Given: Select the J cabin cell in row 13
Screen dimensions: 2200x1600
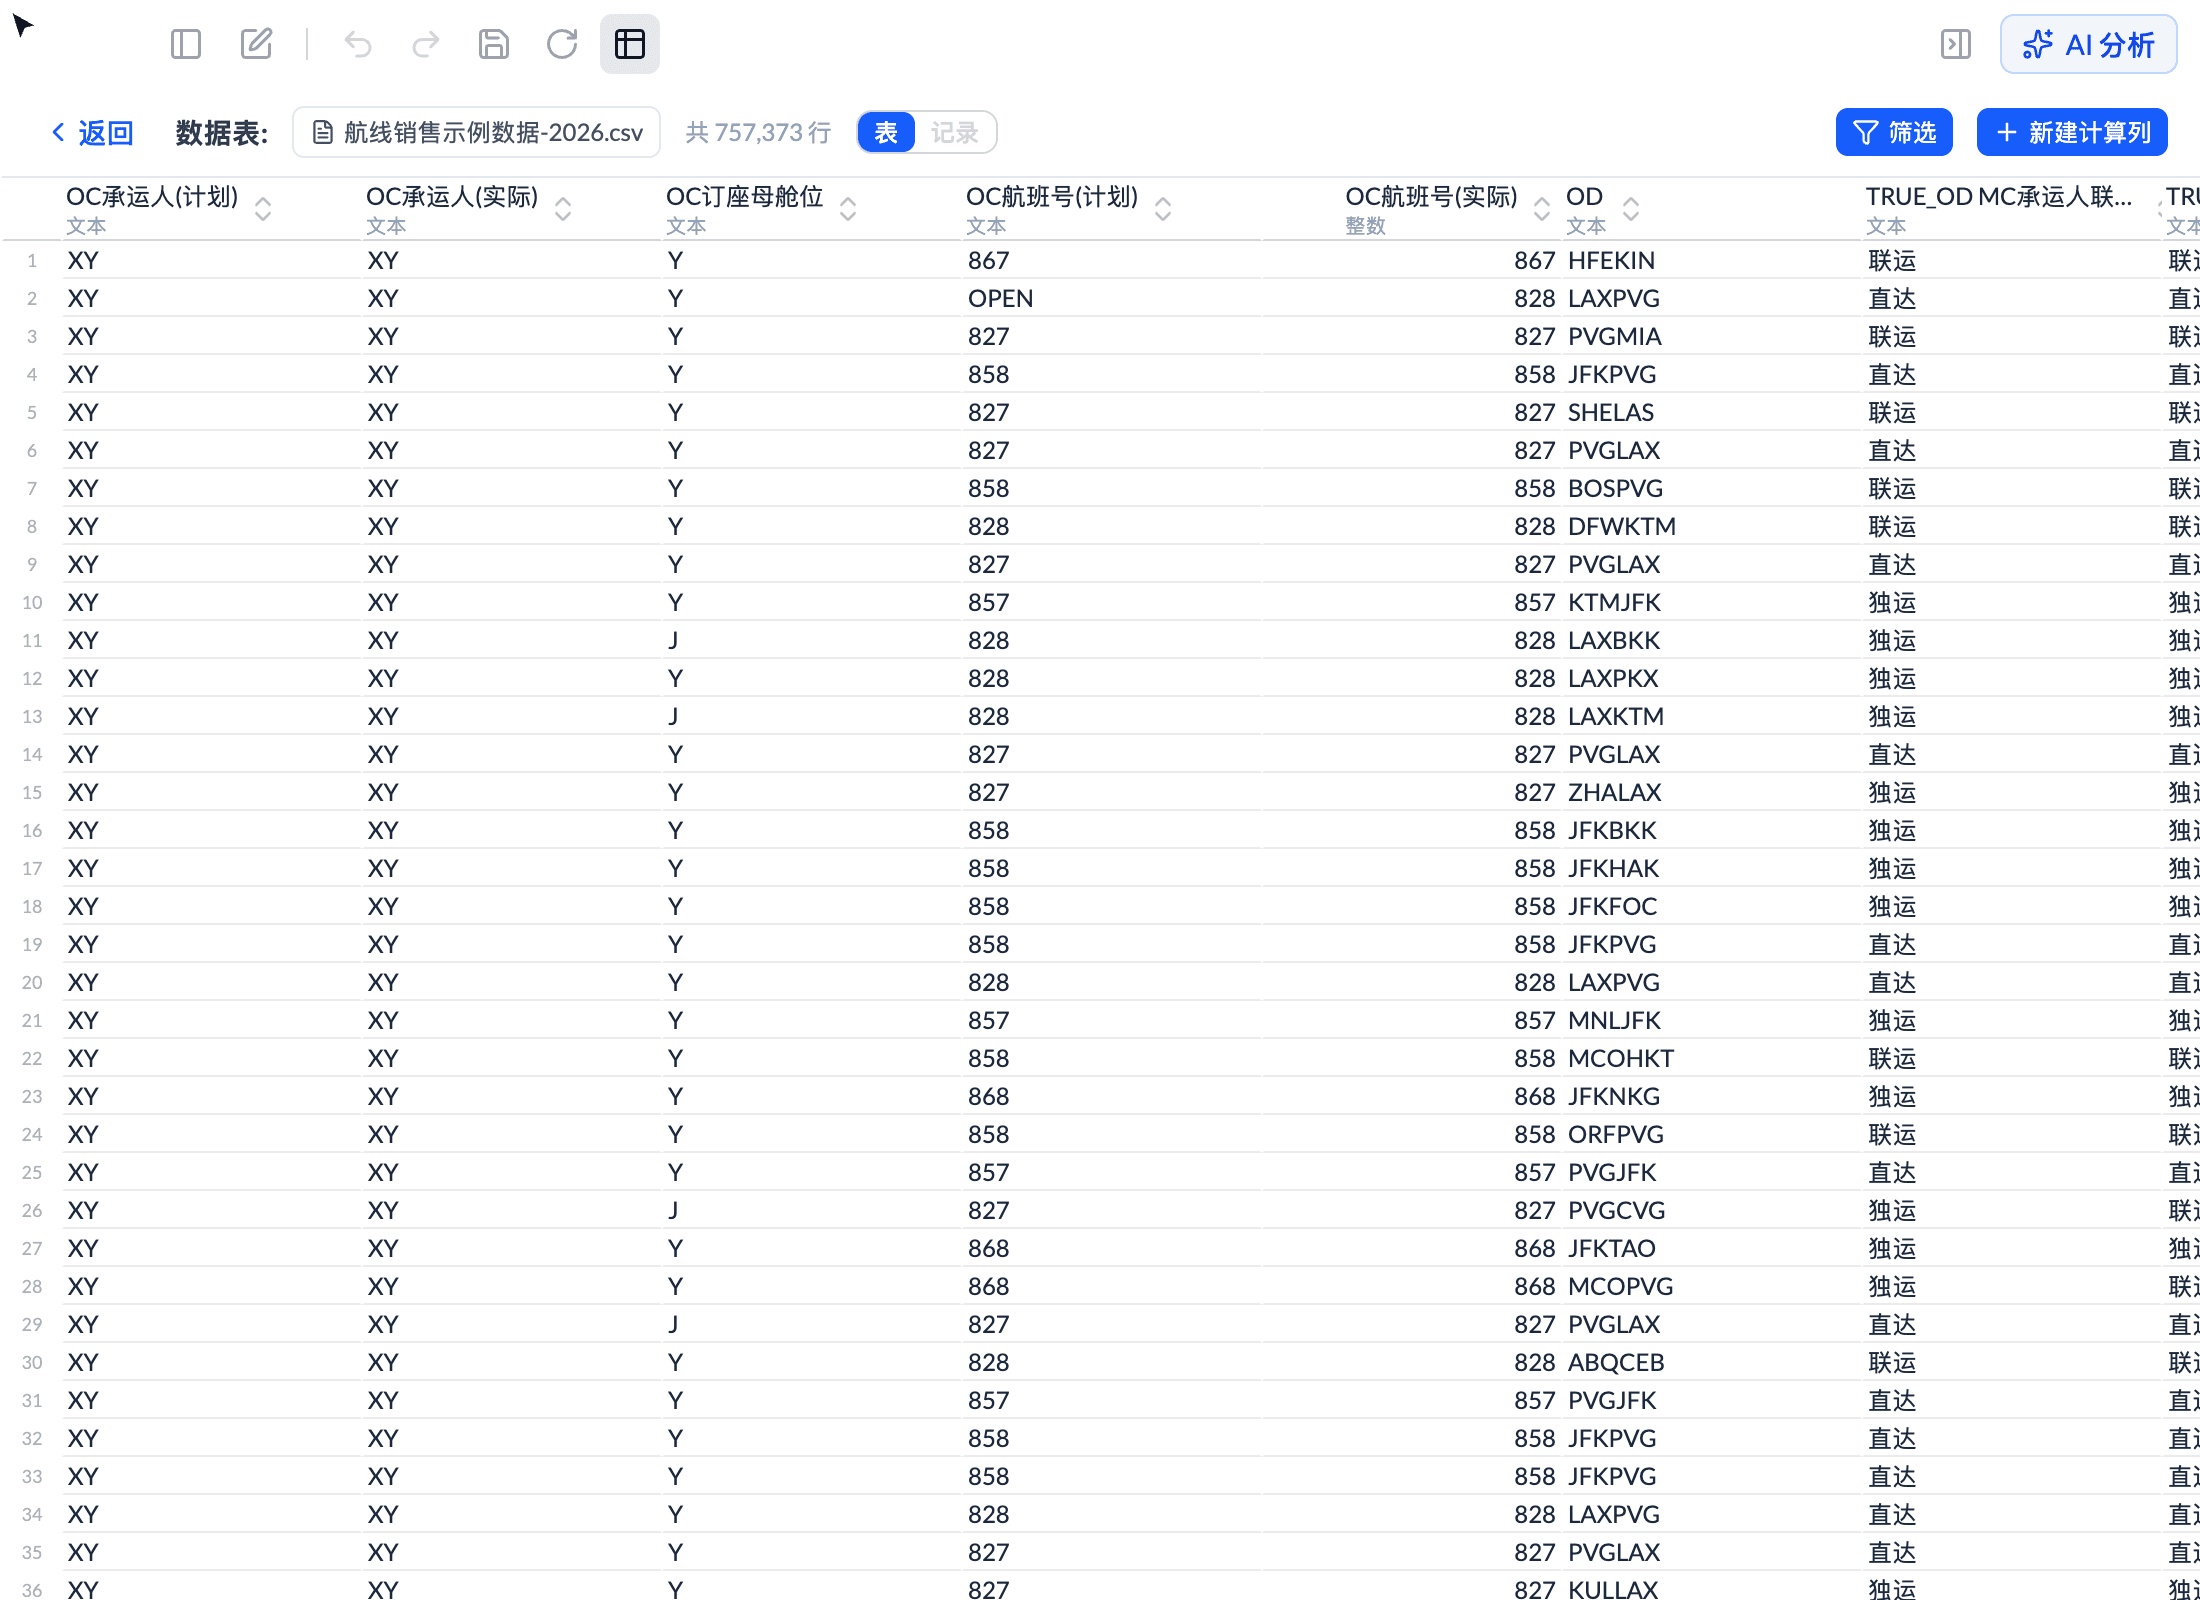Looking at the screenshot, I should tap(811, 716).
